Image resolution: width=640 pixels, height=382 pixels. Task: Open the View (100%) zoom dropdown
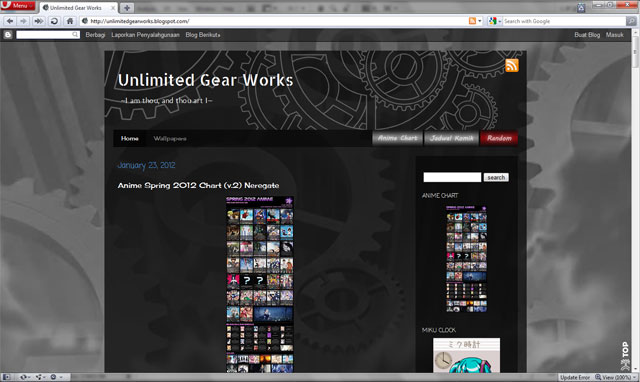616,377
